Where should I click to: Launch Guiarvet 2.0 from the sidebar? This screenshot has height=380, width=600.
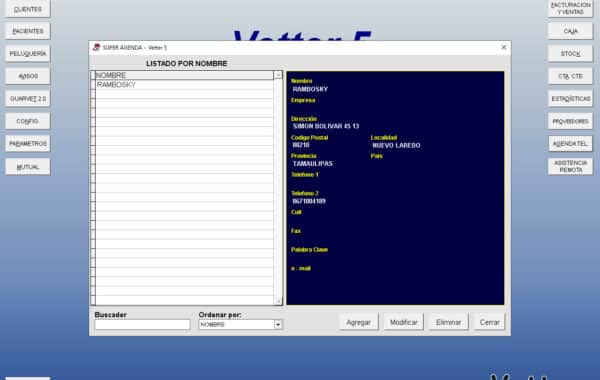[28, 99]
